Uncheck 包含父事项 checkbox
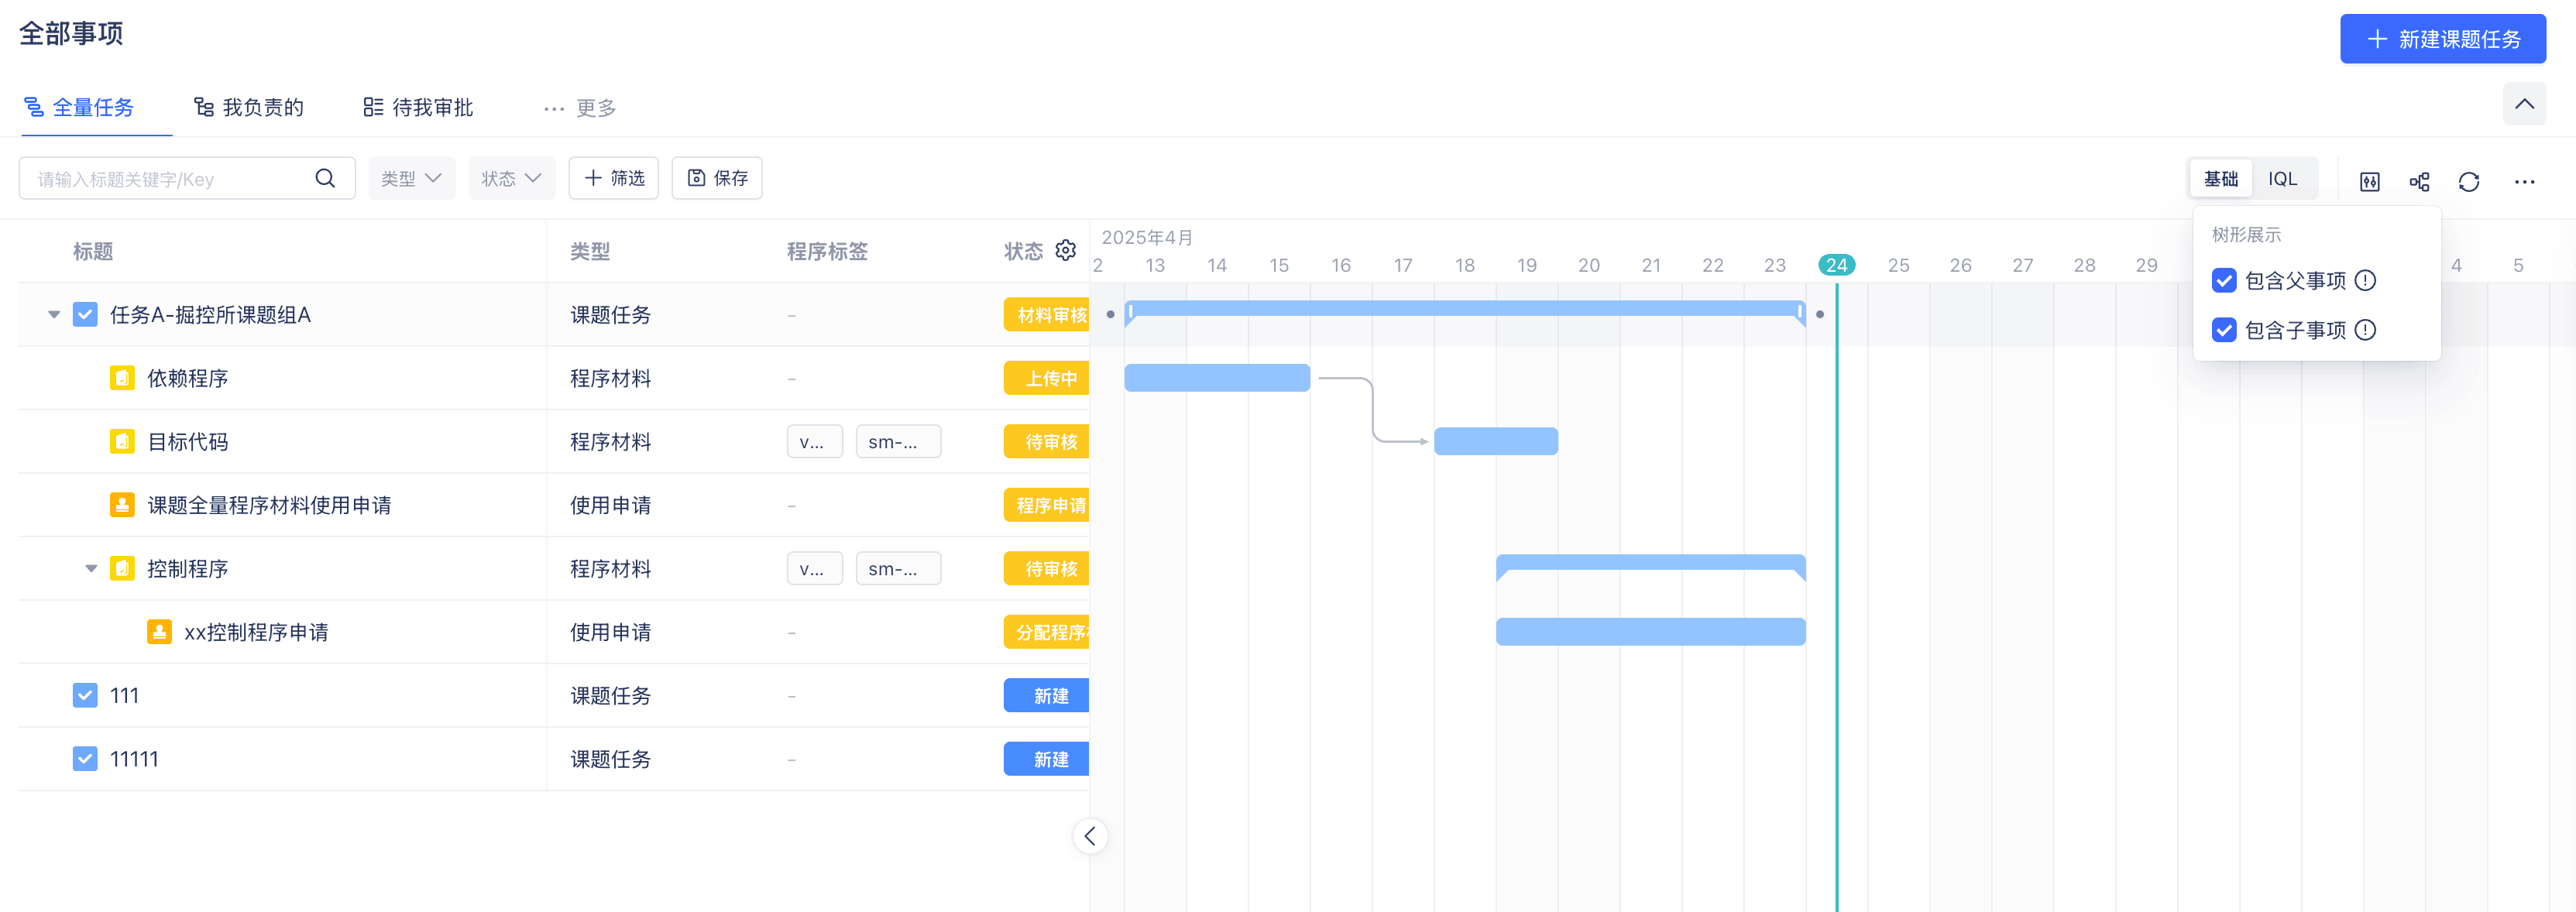 [x=2224, y=280]
